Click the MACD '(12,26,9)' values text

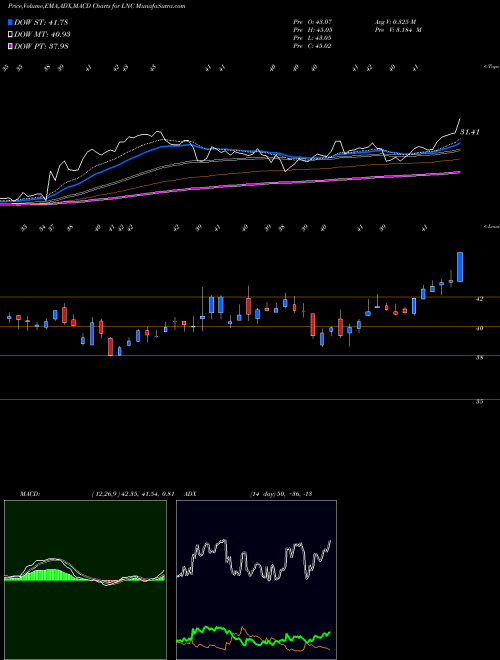pyautogui.click(x=133, y=494)
